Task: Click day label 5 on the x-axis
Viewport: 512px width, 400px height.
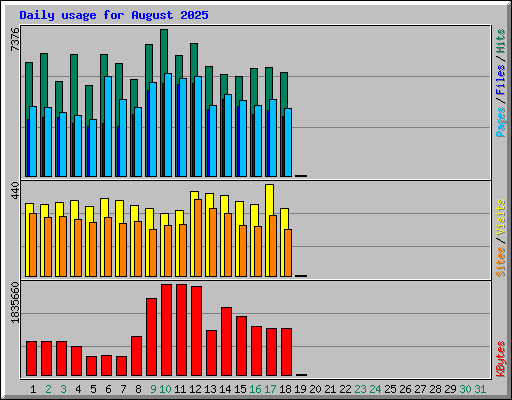Action: [x=93, y=389]
